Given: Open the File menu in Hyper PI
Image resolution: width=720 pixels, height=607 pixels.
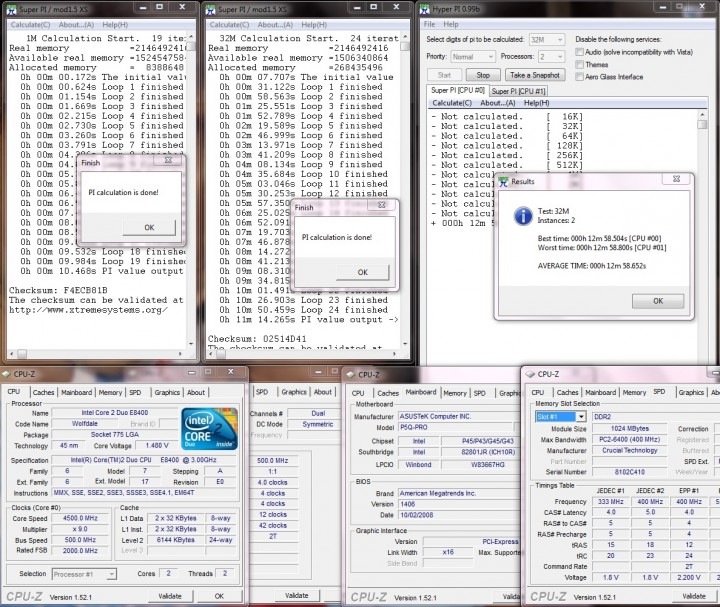Looking at the screenshot, I should [429, 24].
